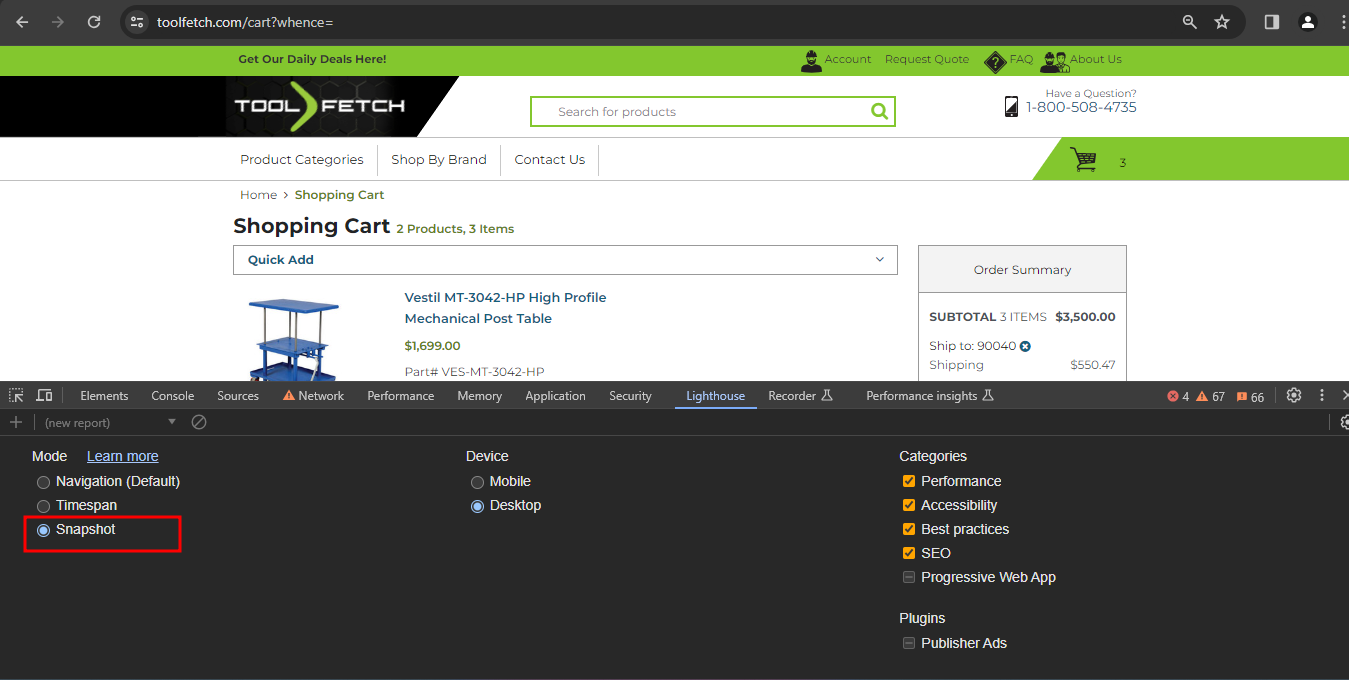1349x680 pixels.
Task: Bookmark this page with the star icon
Action: coord(1221,22)
